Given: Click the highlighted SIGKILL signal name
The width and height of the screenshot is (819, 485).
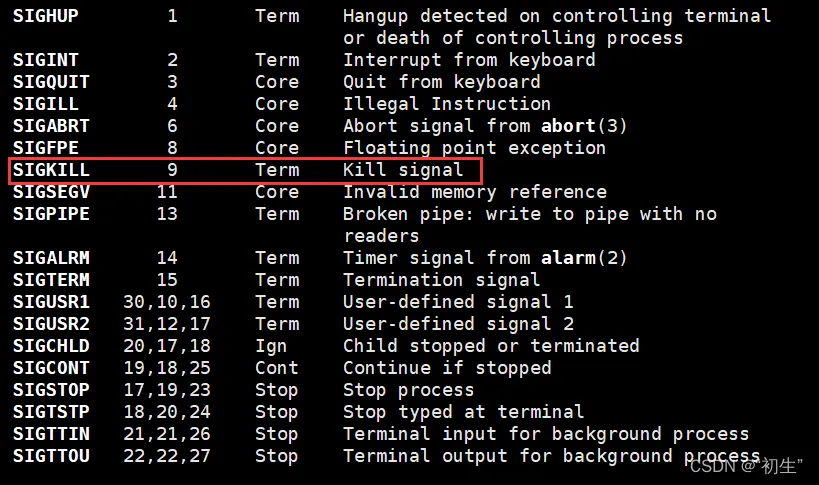Looking at the screenshot, I should click(51, 170).
